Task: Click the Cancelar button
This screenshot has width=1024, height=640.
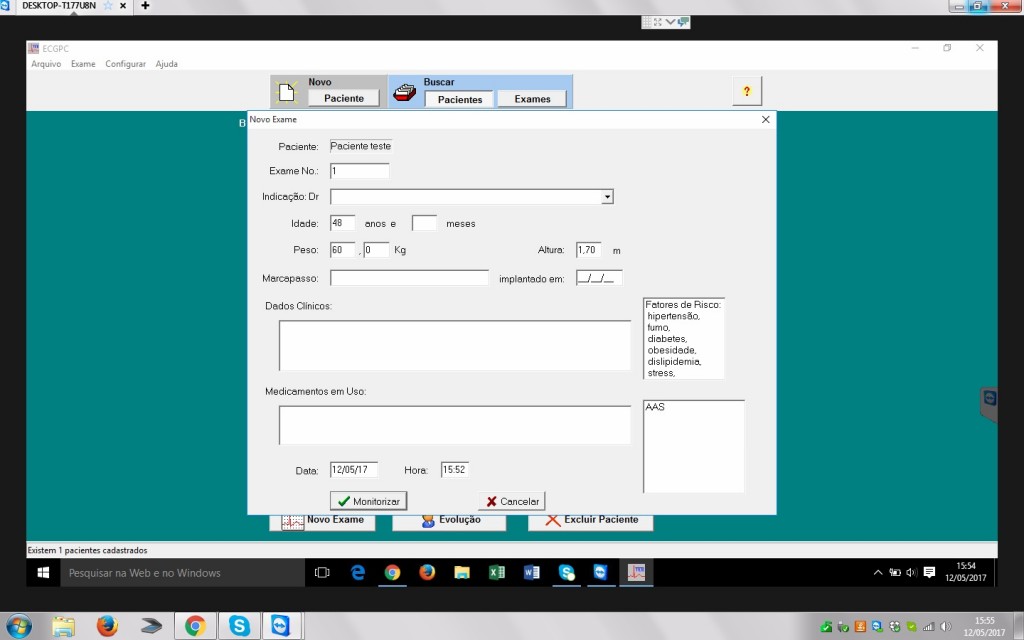Action: click(511, 501)
